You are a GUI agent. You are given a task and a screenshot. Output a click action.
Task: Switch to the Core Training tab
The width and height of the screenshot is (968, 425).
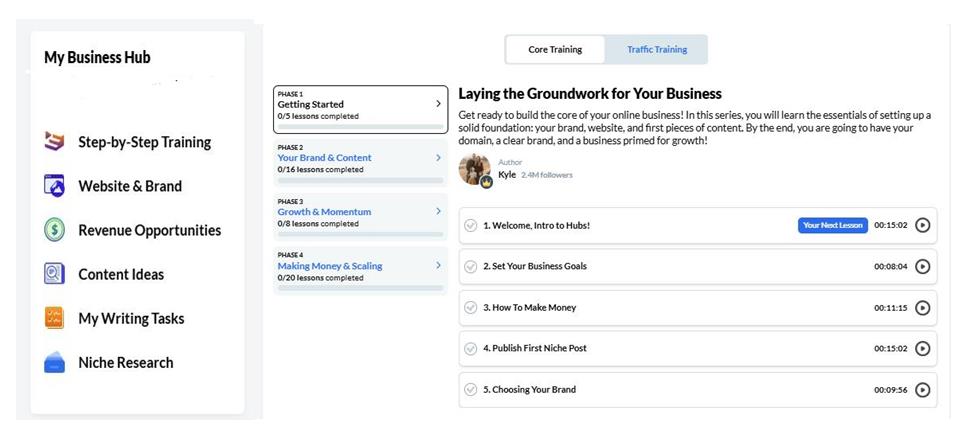click(555, 49)
